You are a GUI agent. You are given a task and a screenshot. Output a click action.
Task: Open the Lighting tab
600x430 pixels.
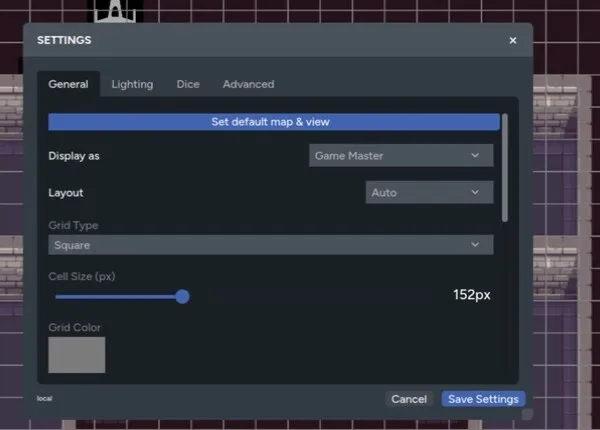click(132, 84)
